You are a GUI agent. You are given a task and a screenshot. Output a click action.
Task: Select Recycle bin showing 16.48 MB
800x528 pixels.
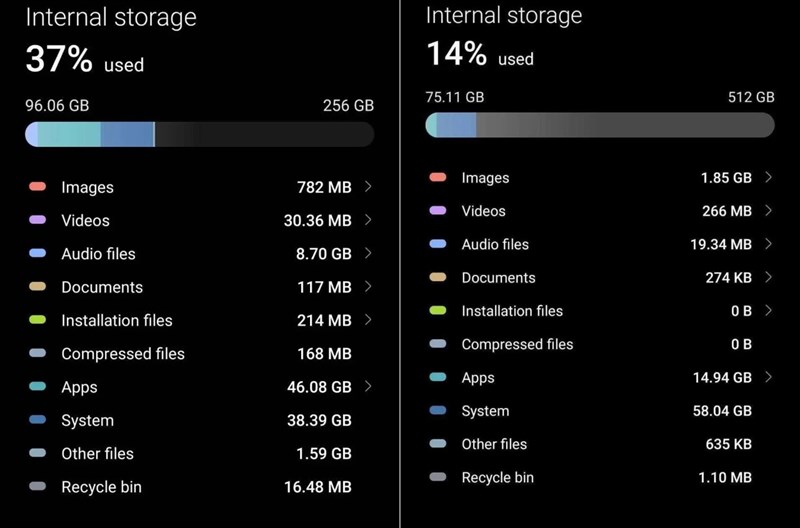[101, 487]
